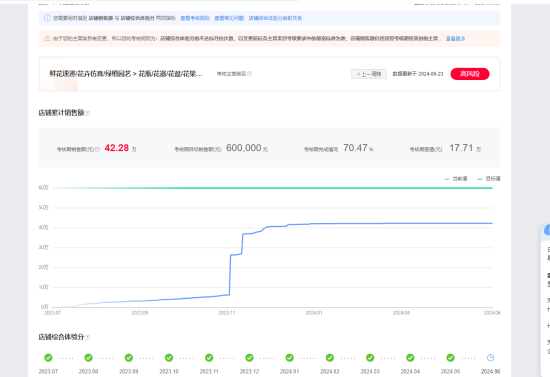Open the 店铺综合体验分映射关系 link

tap(275, 18)
